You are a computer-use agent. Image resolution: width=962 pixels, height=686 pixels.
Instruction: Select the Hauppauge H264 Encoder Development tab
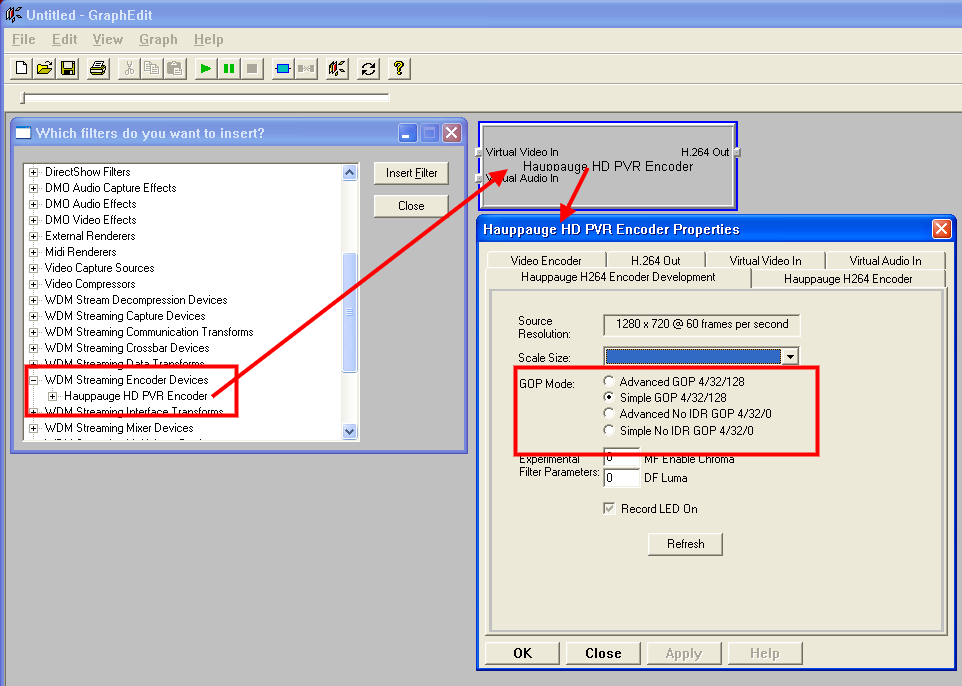coord(618,277)
